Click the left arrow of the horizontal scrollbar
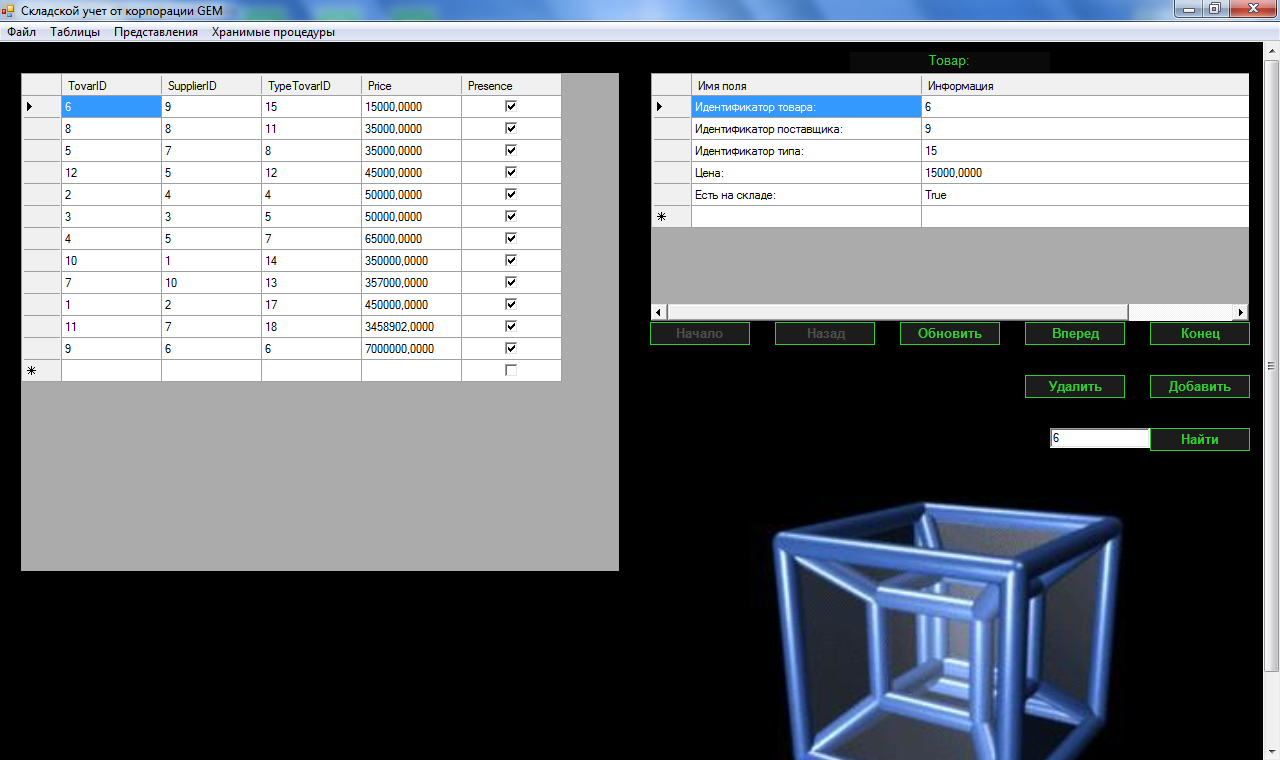Image resolution: width=1280 pixels, height=760 pixels. [x=658, y=313]
